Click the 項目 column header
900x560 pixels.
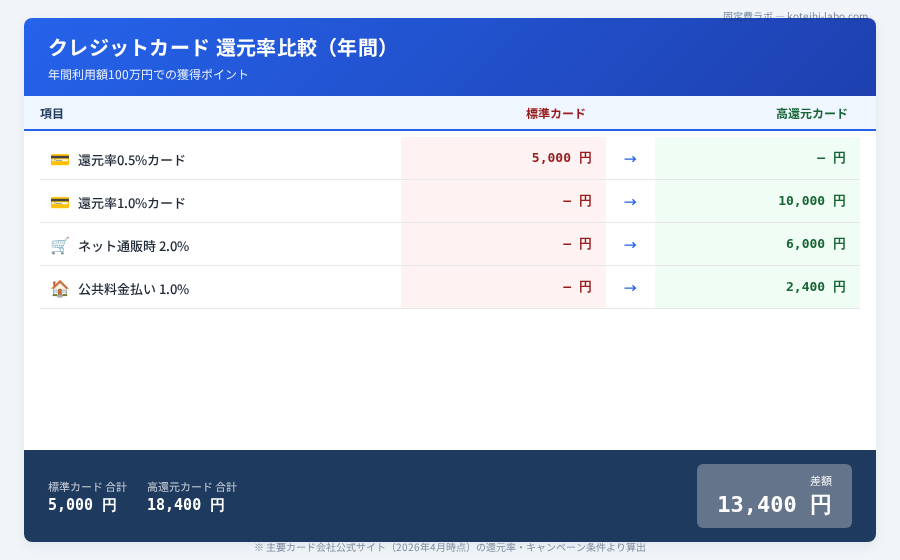pyautogui.click(x=52, y=114)
